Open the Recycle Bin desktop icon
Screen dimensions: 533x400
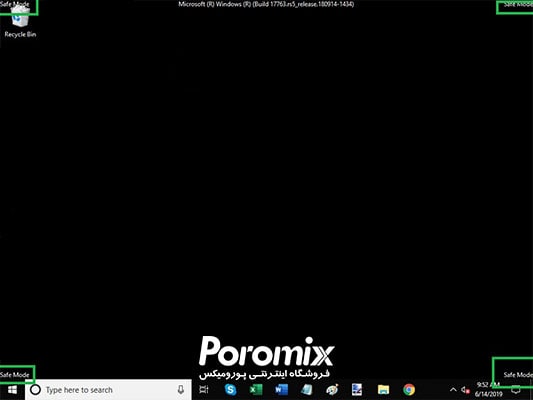pos(20,22)
